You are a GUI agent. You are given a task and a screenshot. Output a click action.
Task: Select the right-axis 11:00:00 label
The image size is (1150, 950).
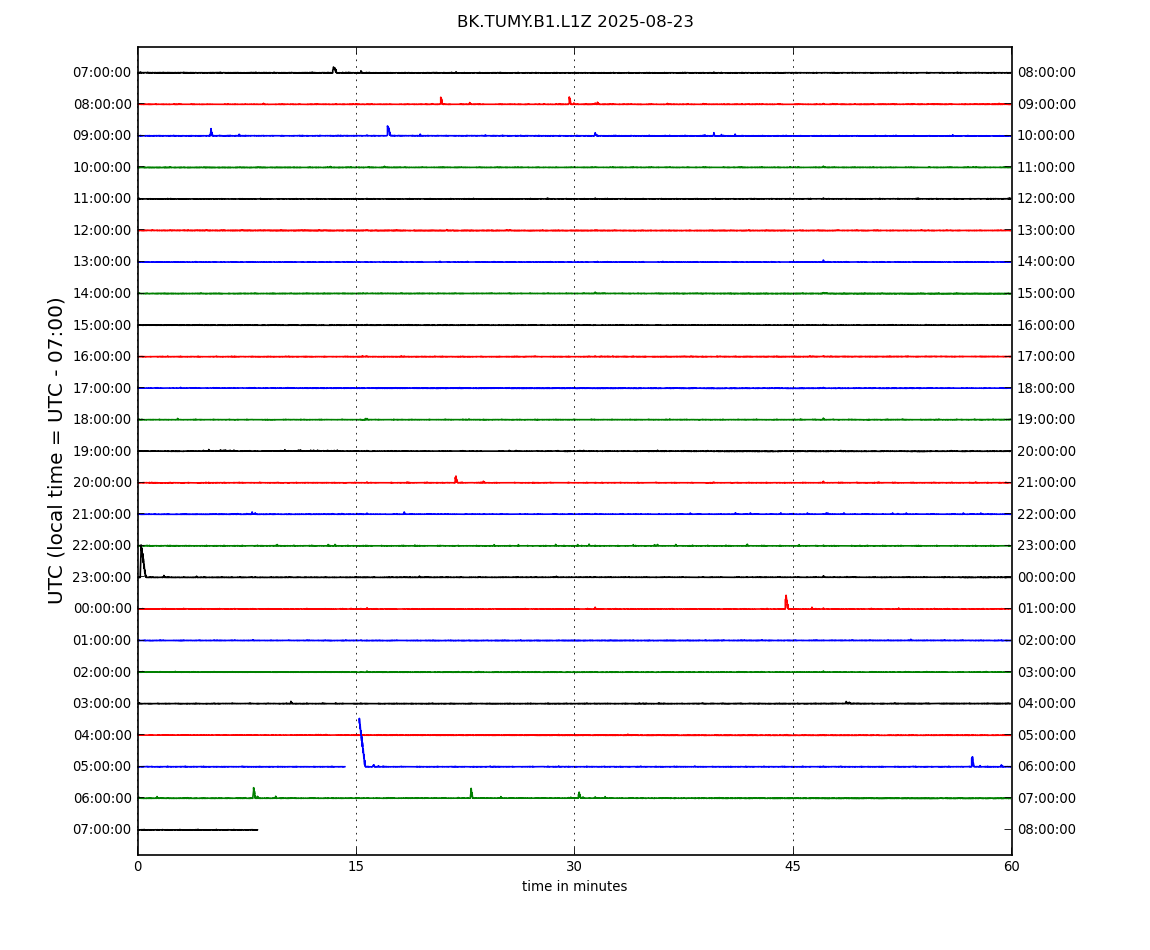pyautogui.click(x=1047, y=167)
